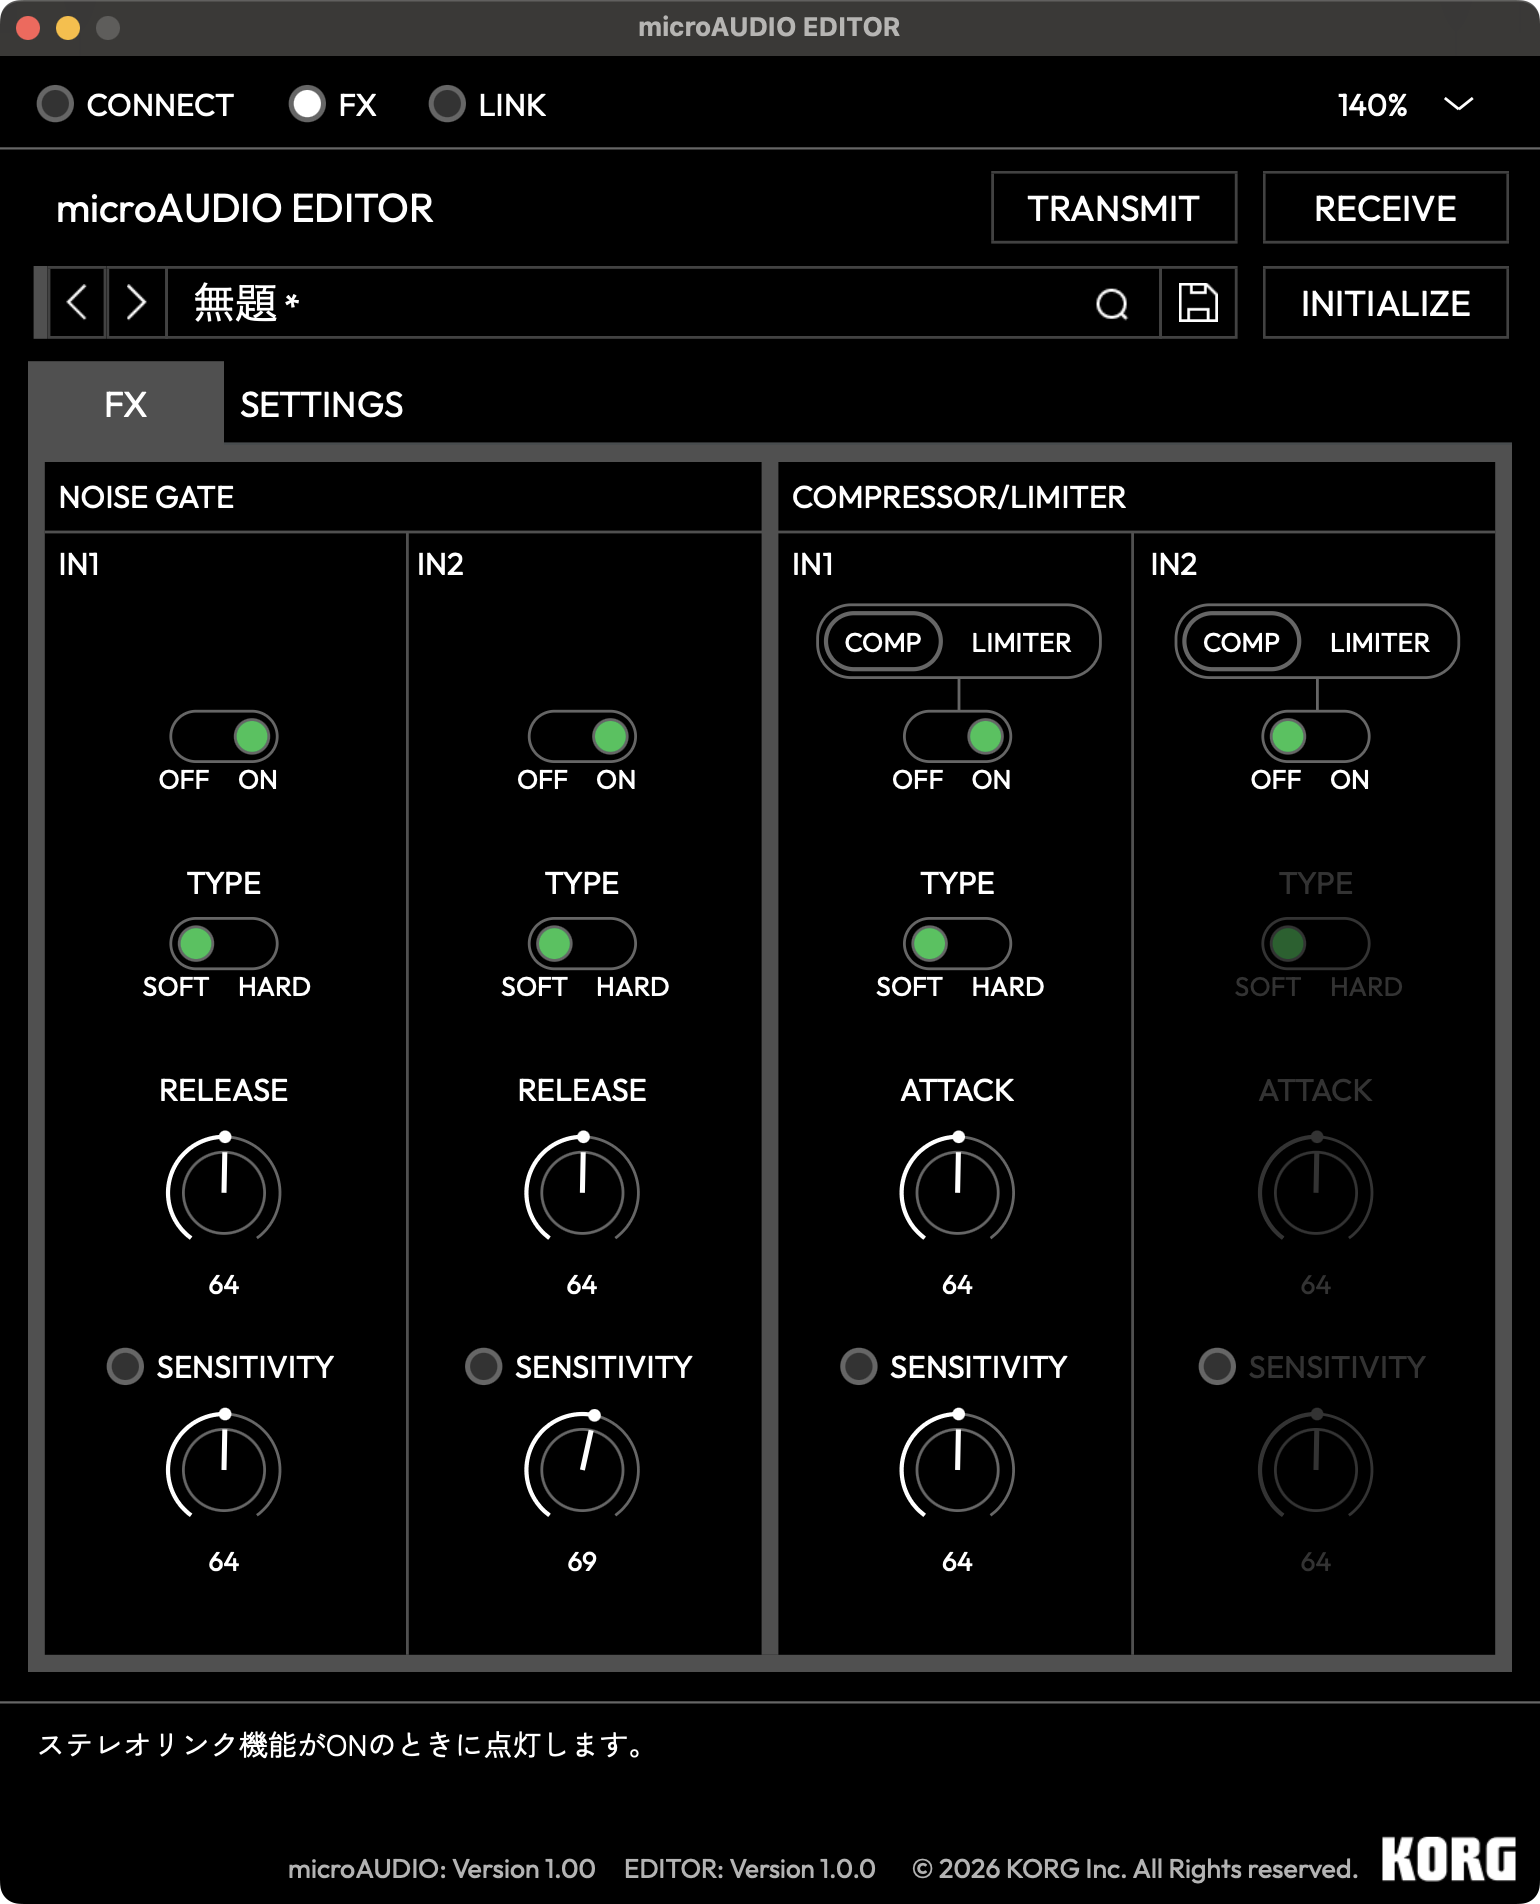Screen dimensions: 1540x1904
Task: Select COMP mode for Compressor IN2
Action: (1240, 642)
